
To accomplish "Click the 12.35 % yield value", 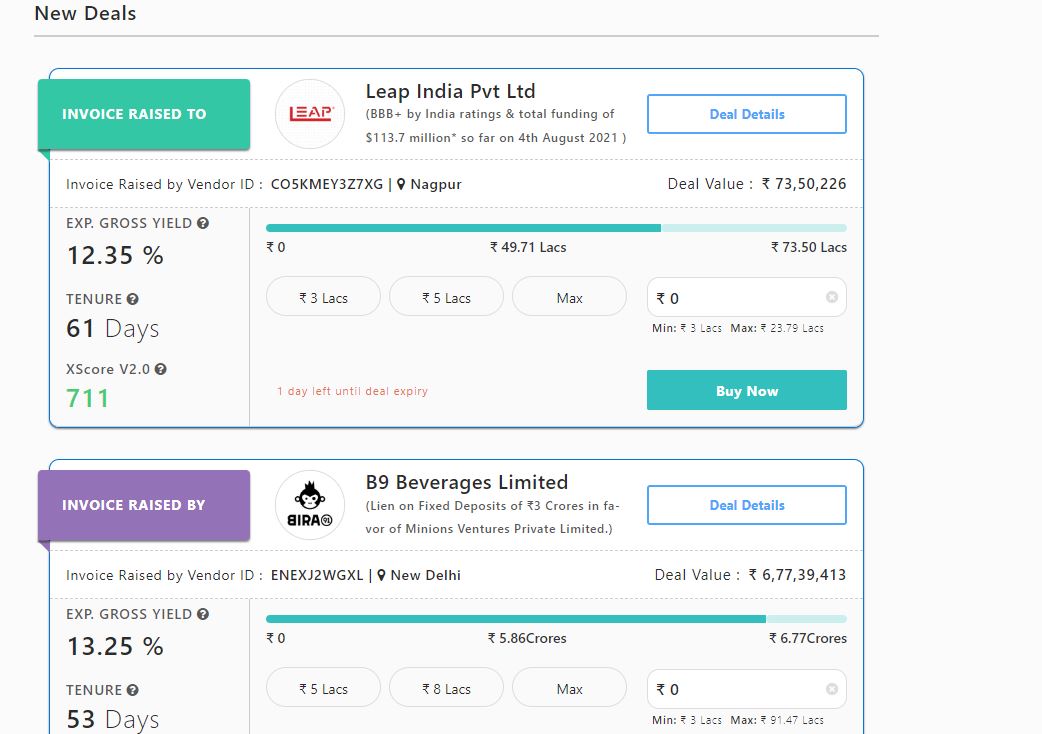I will 115,255.
